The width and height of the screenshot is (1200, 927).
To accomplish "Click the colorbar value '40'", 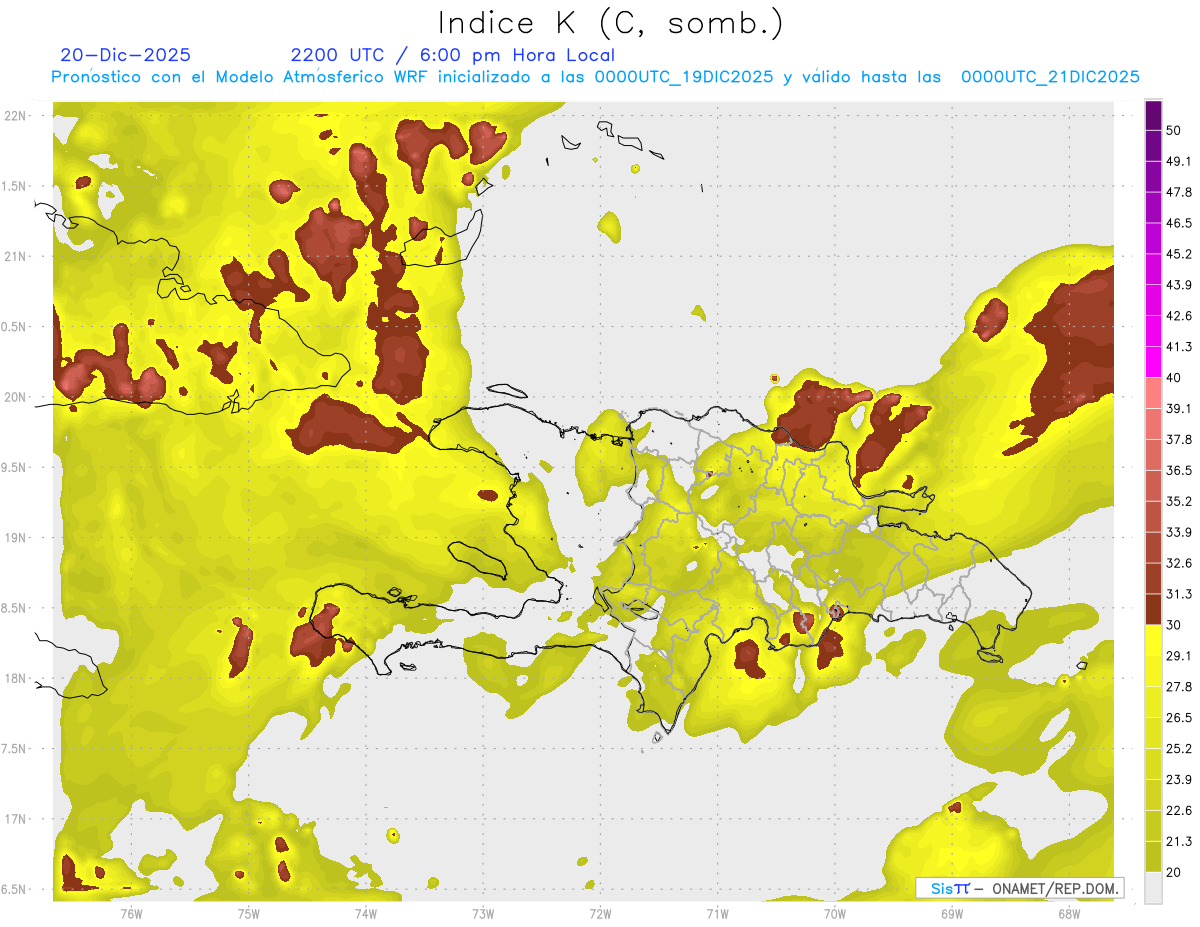I will pyautogui.click(x=1175, y=378).
